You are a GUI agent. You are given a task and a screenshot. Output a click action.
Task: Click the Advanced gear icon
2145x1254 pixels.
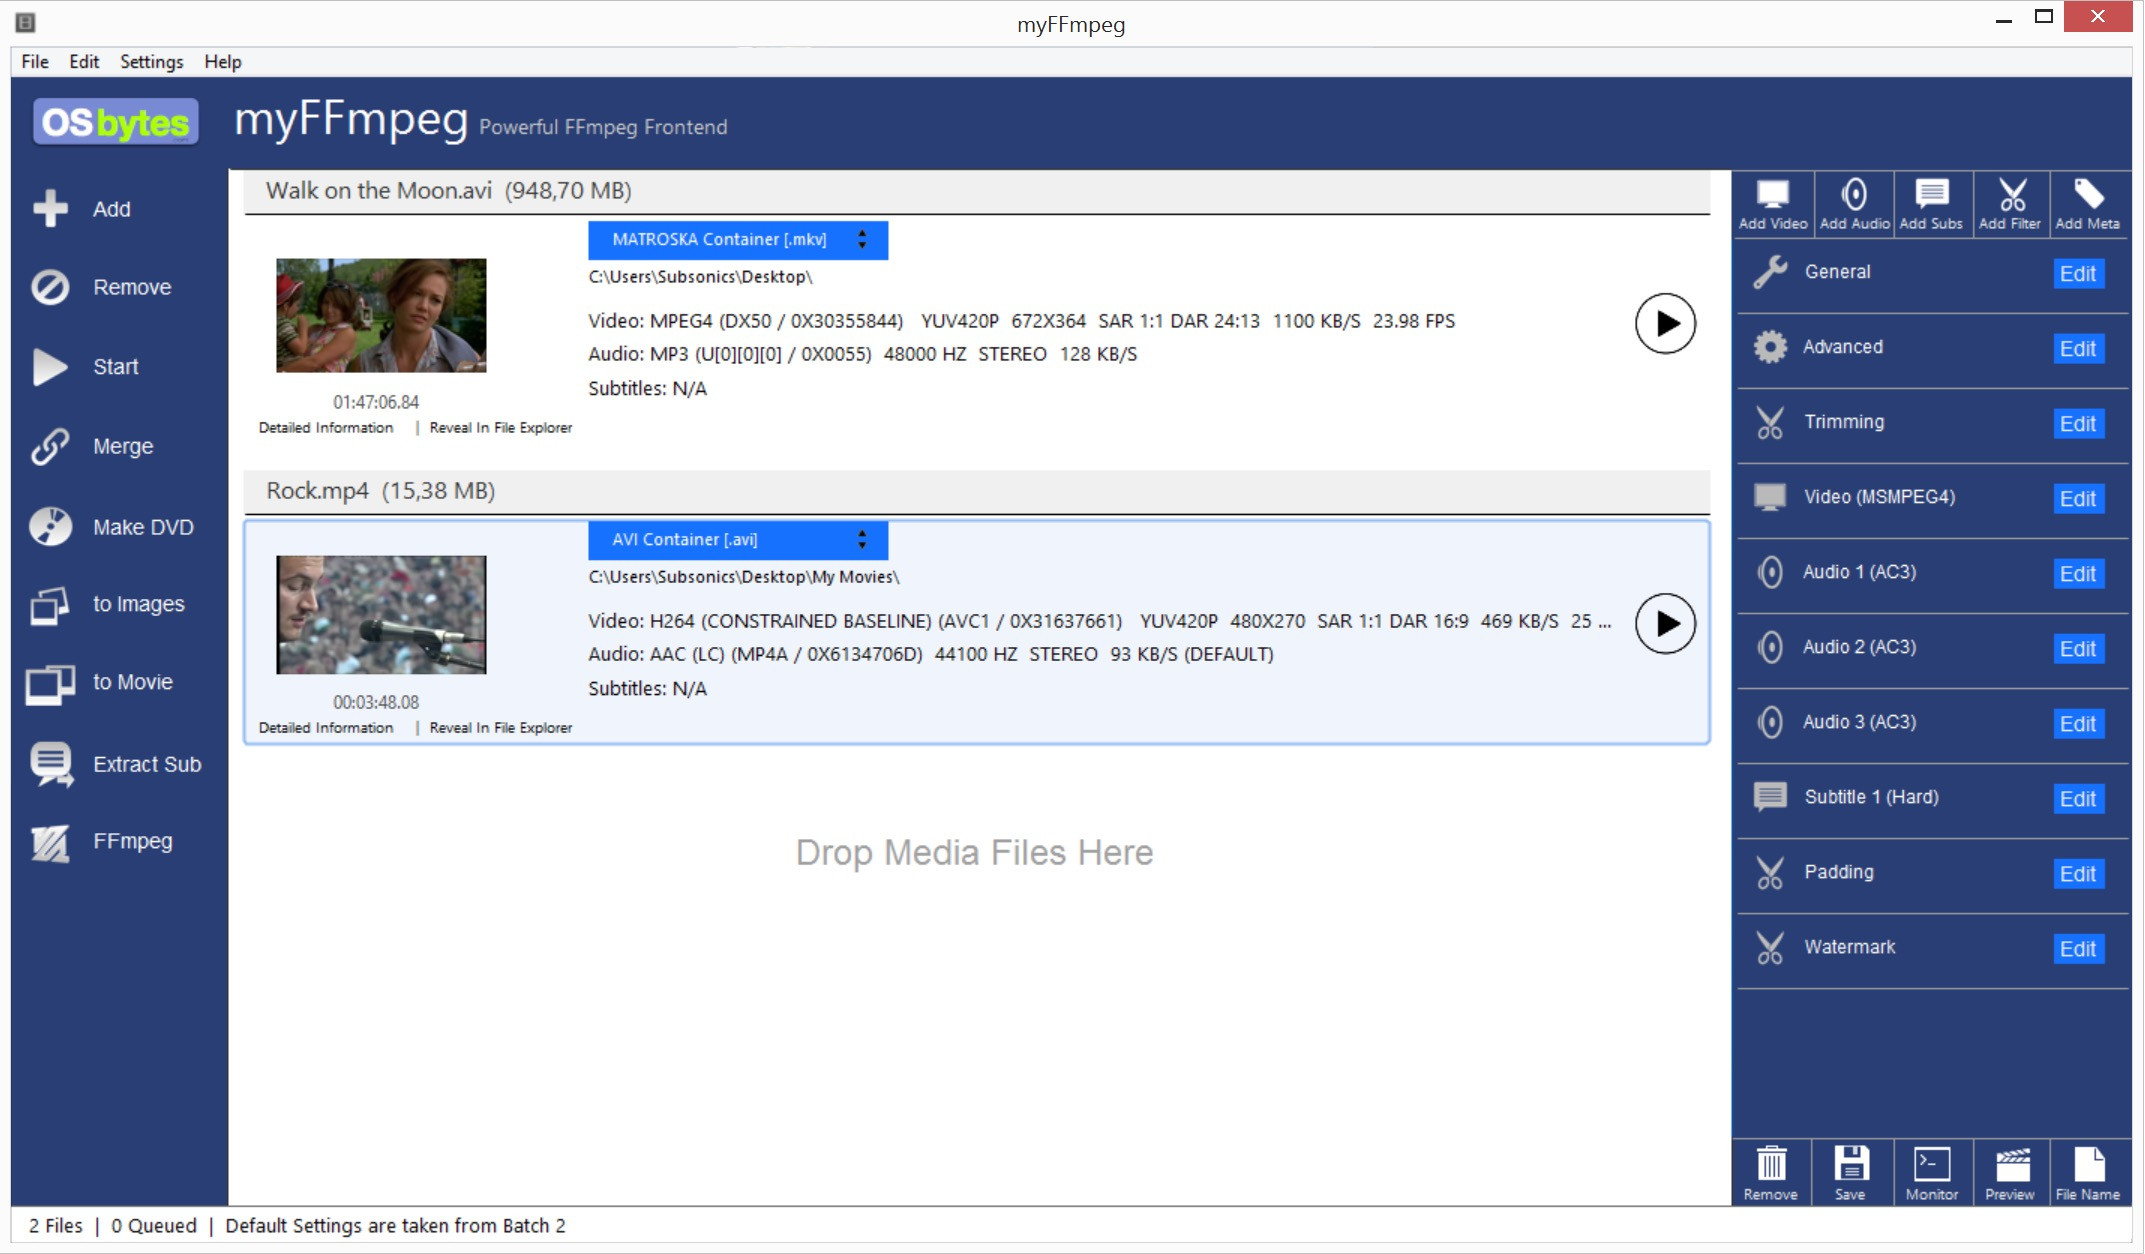pyautogui.click(x=1770, y=347)
